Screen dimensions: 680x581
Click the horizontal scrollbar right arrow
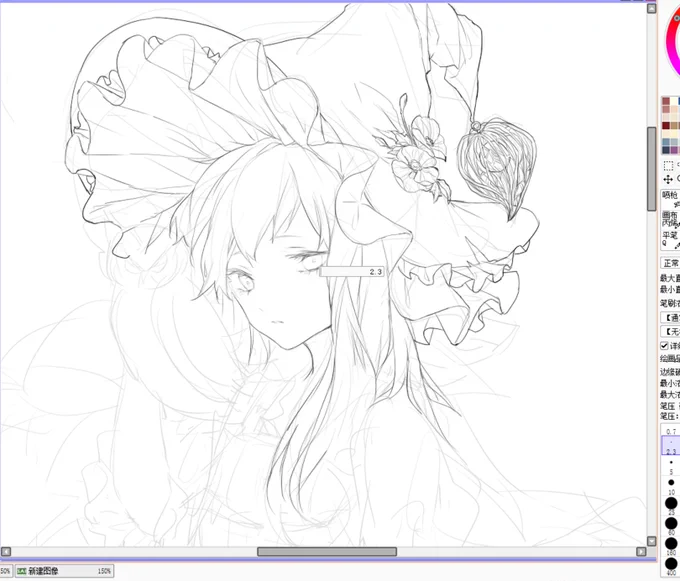coord(641,552)
